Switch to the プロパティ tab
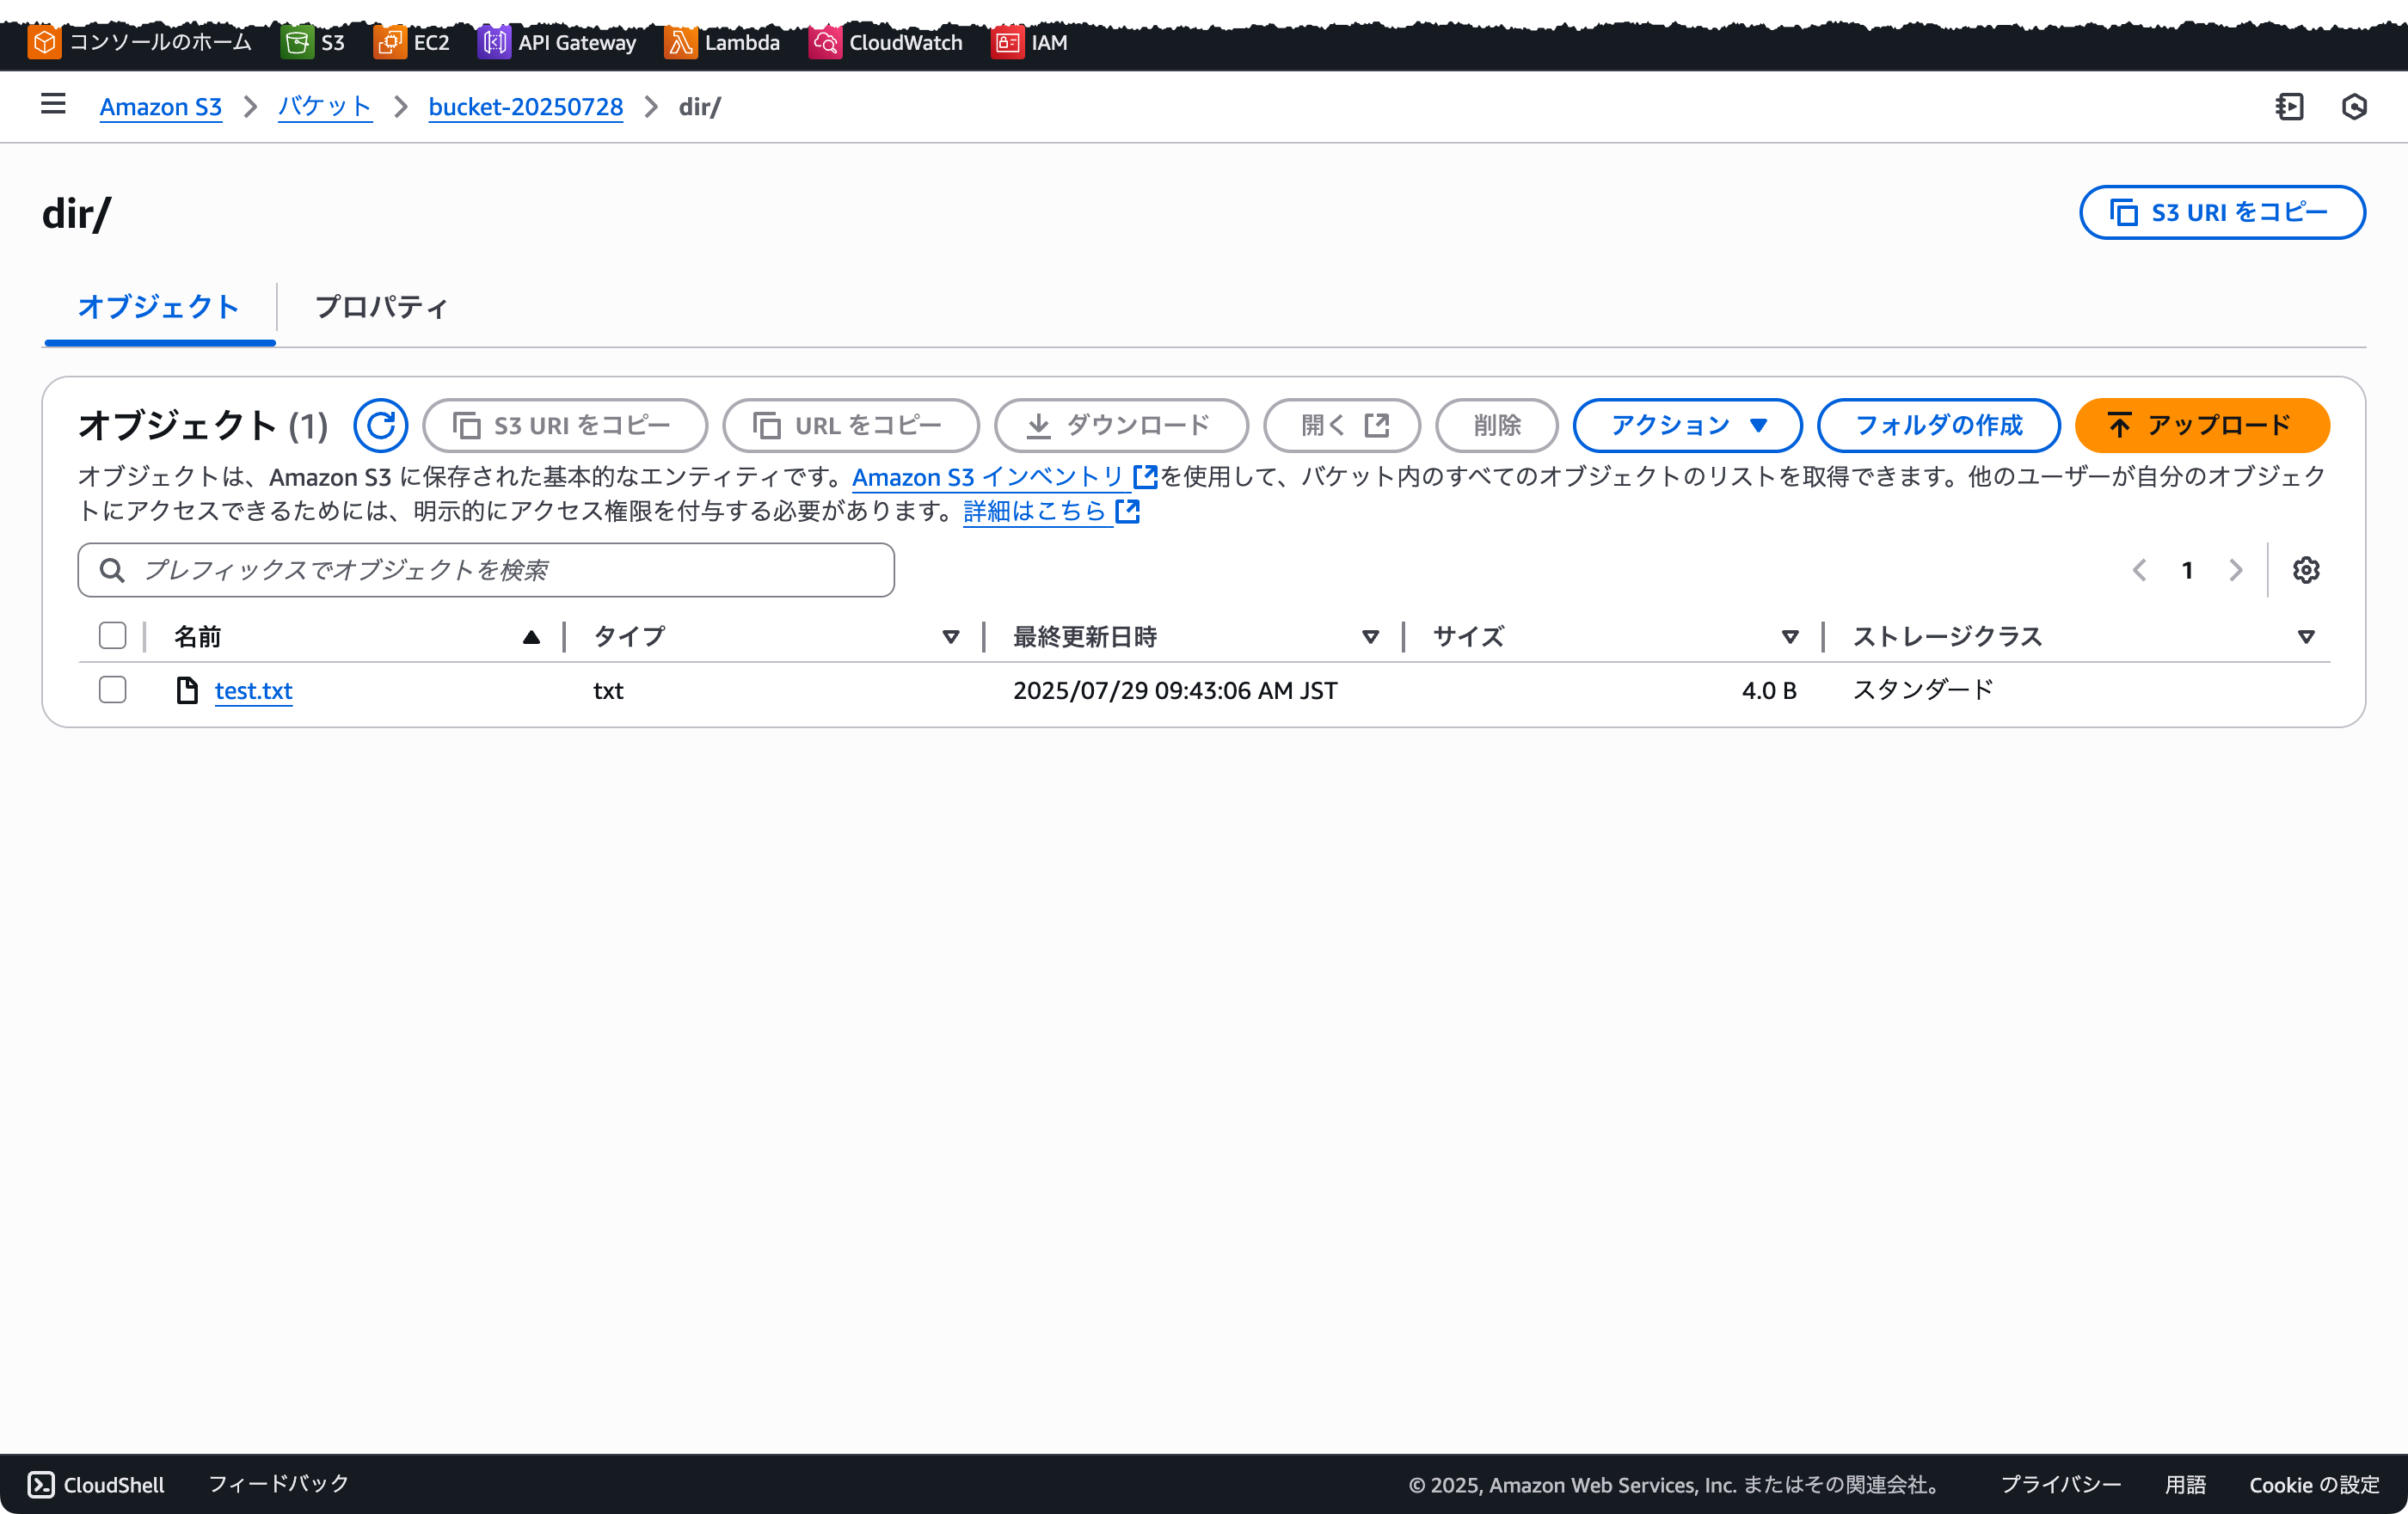 click(x=381, y=307)
